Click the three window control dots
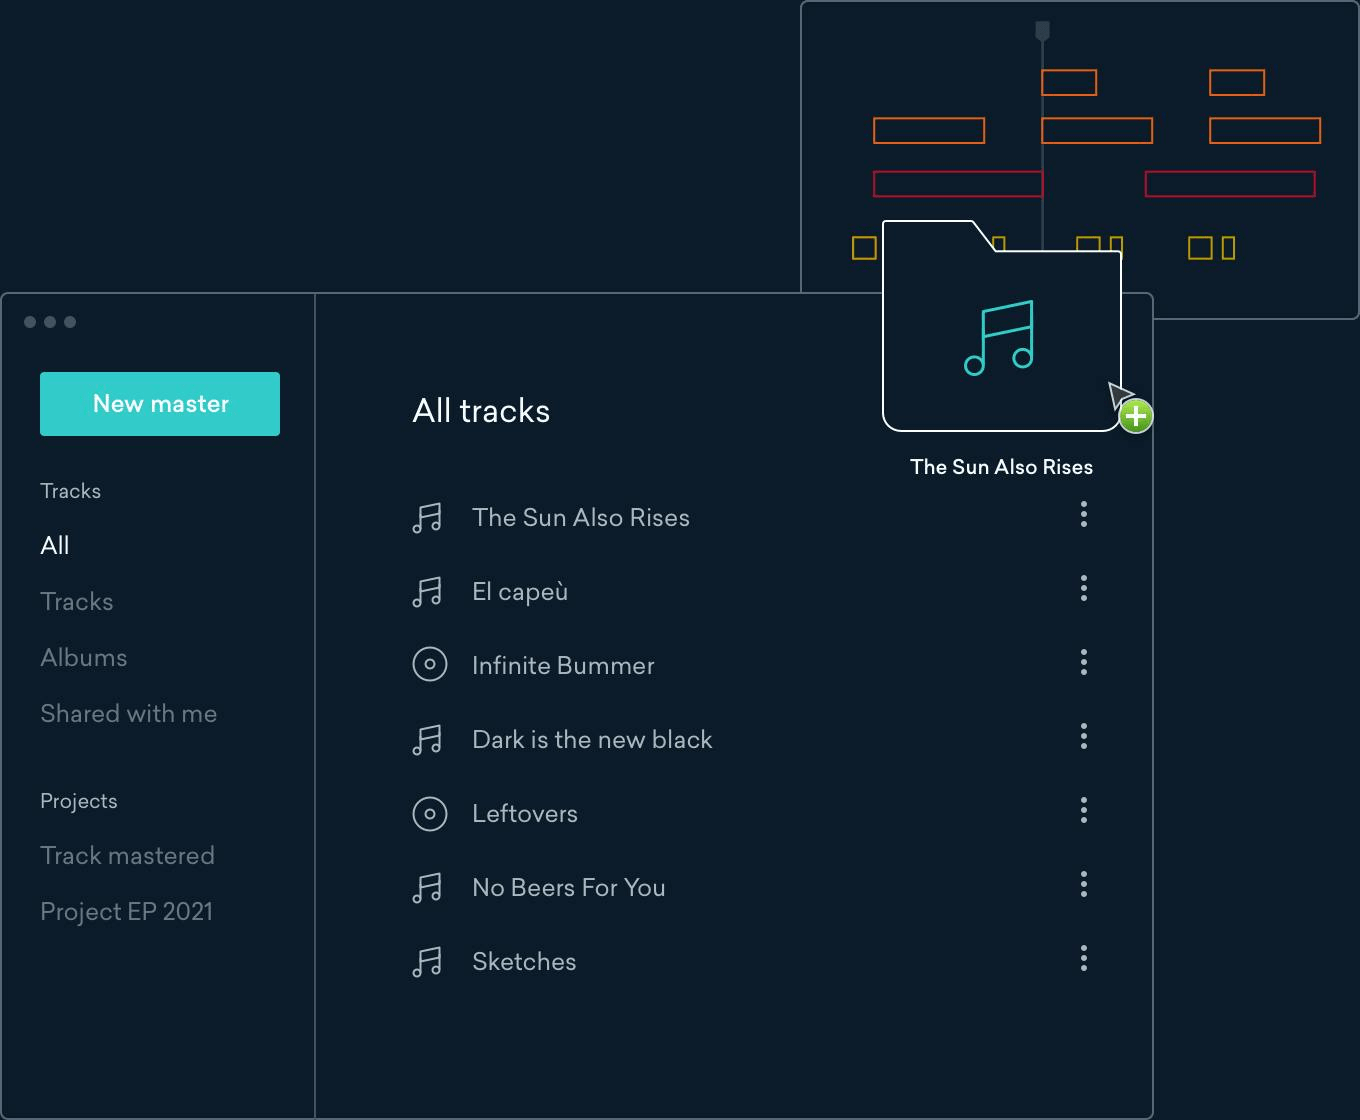The height and width of the screenshot is (1120, 1360). 50,322
